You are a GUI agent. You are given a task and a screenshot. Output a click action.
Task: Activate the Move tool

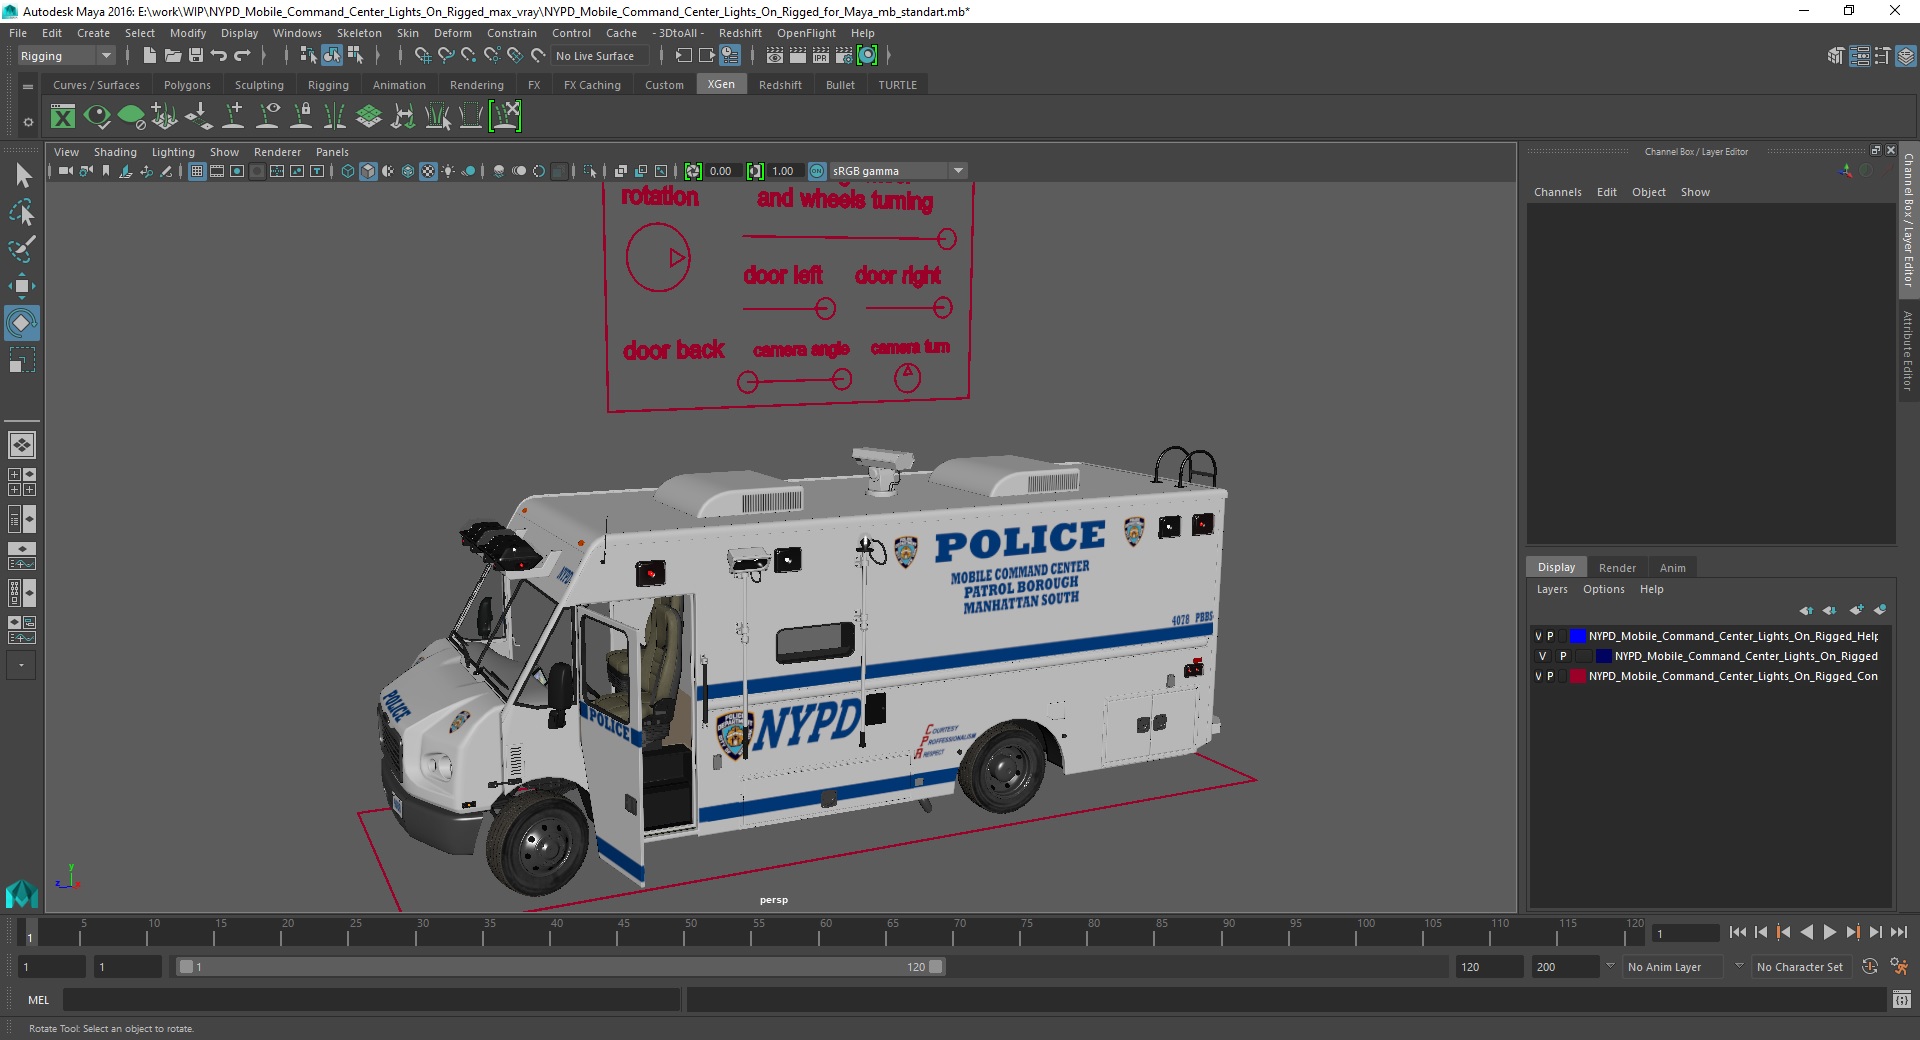tap(22, 286)
